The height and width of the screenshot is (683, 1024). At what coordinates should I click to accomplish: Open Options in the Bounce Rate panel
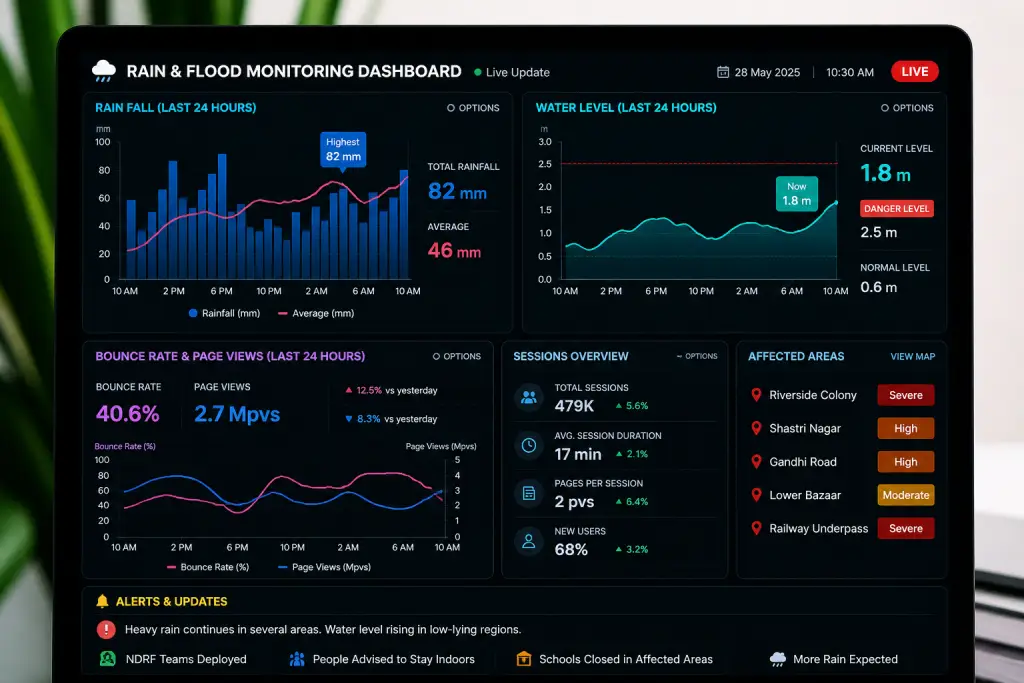456,357
